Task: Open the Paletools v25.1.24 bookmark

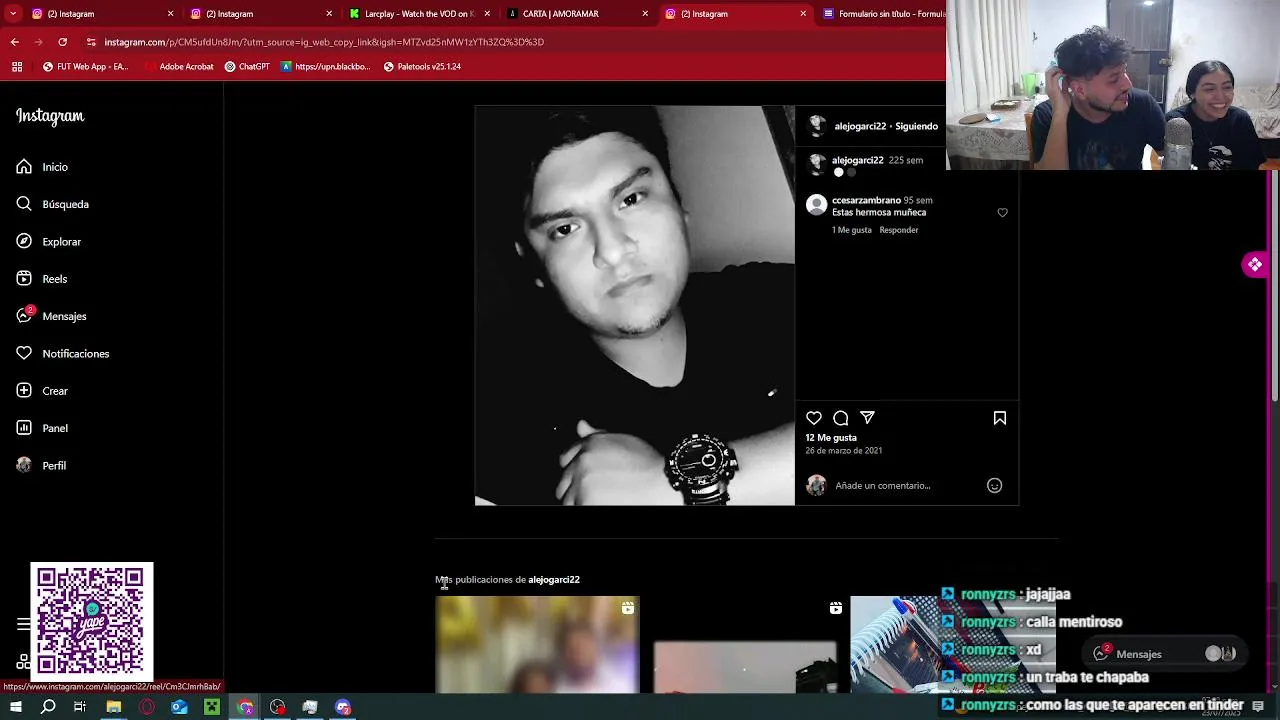Action: pos(422,67)
